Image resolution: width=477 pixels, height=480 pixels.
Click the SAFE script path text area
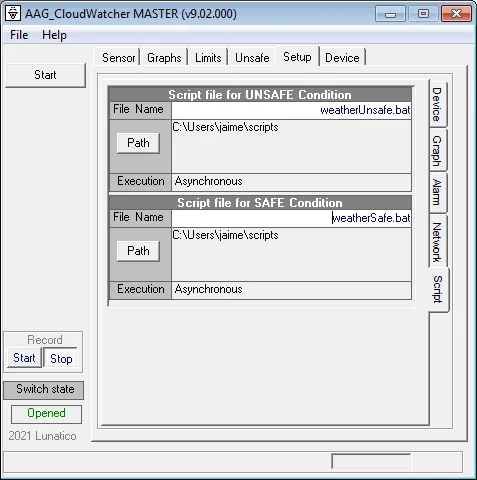(x=291, y=254)
